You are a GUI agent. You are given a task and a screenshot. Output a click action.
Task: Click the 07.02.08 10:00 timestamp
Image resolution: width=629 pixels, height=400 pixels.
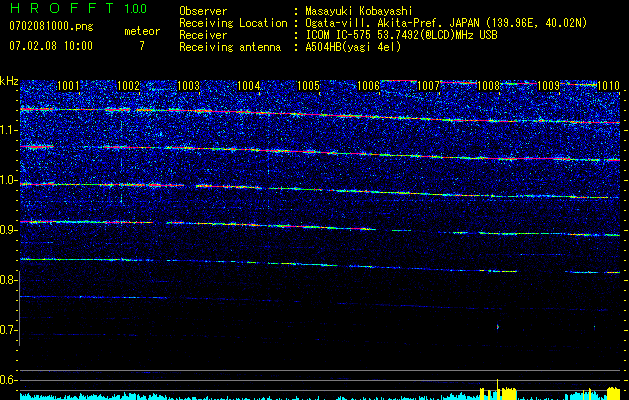tap(50, 46)
